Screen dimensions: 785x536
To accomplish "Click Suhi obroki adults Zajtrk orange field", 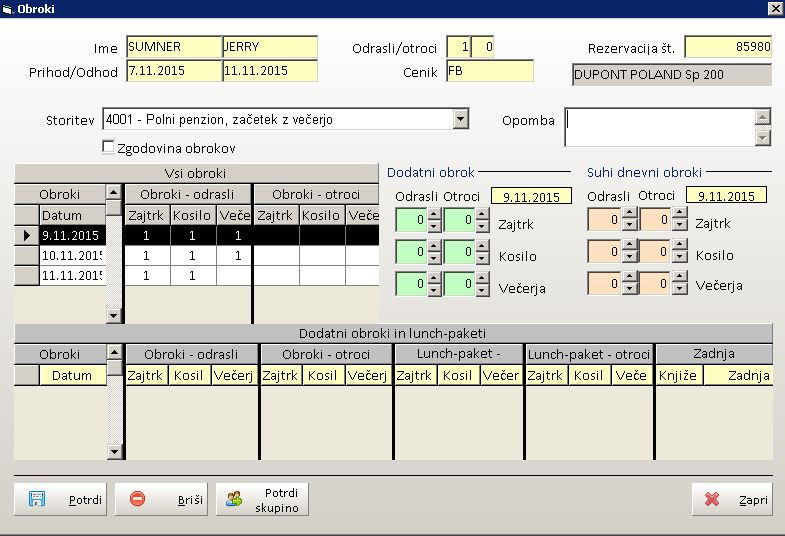I will point(605,219).
